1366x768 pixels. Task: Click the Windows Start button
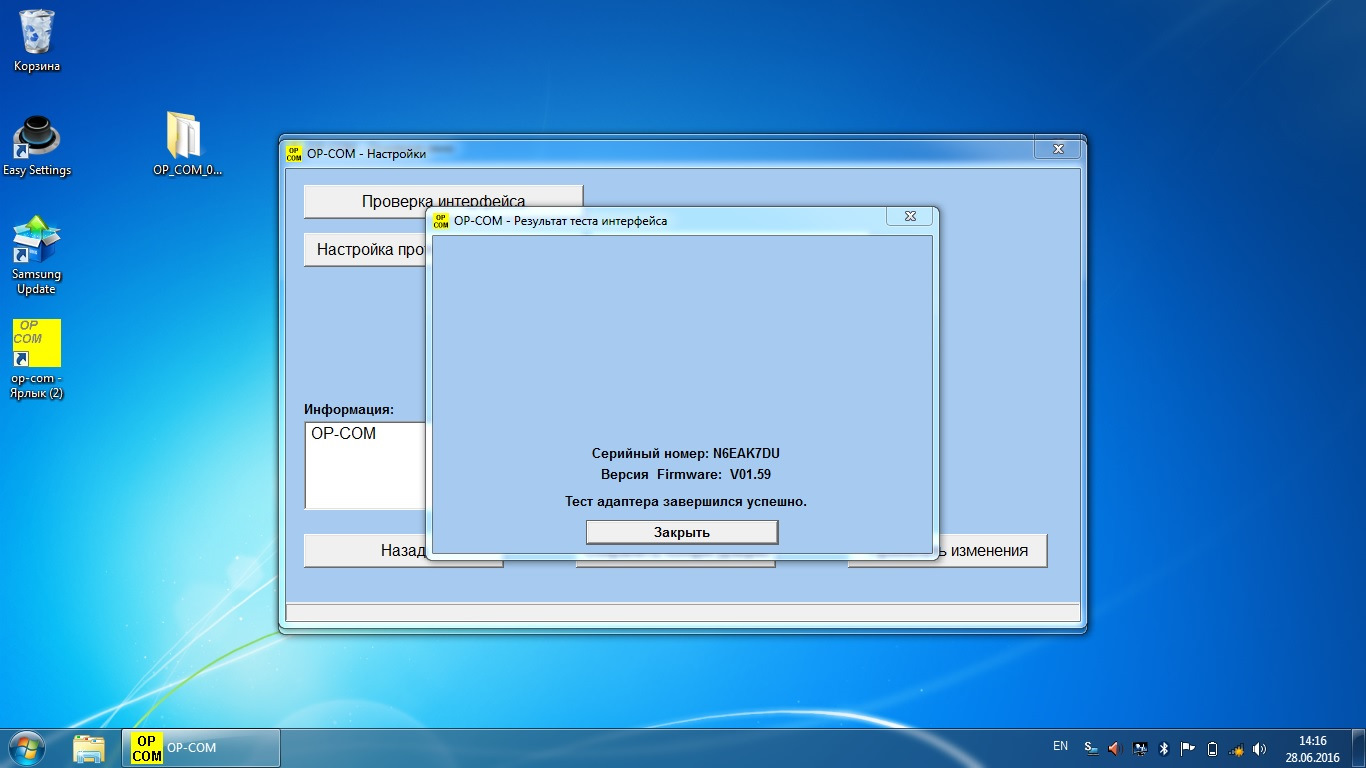27,747
